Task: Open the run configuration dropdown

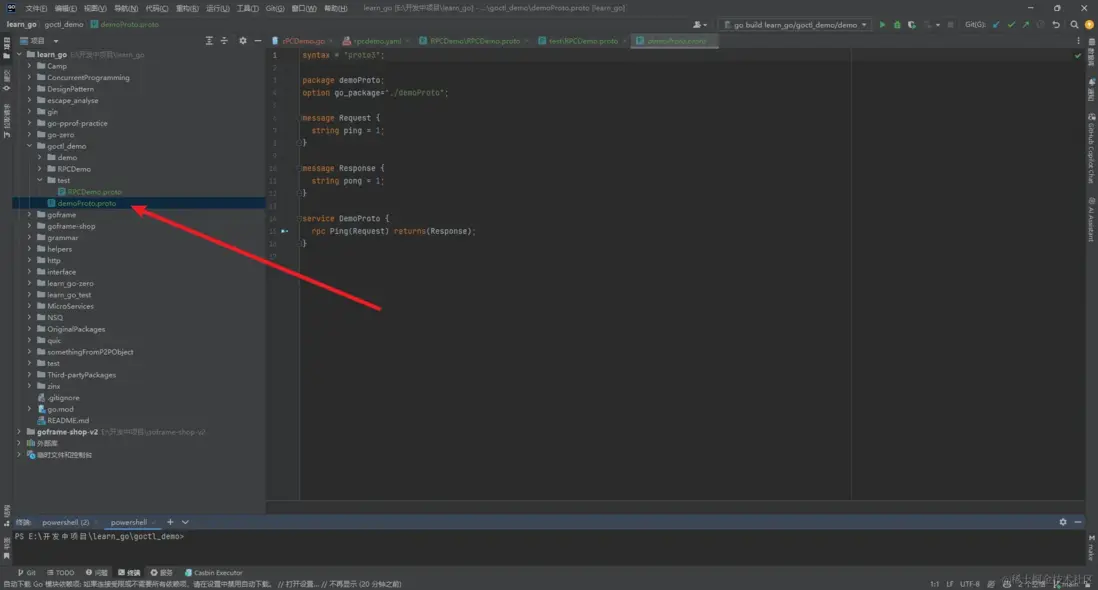Action: pyautogui.click(x=796, y=25)
